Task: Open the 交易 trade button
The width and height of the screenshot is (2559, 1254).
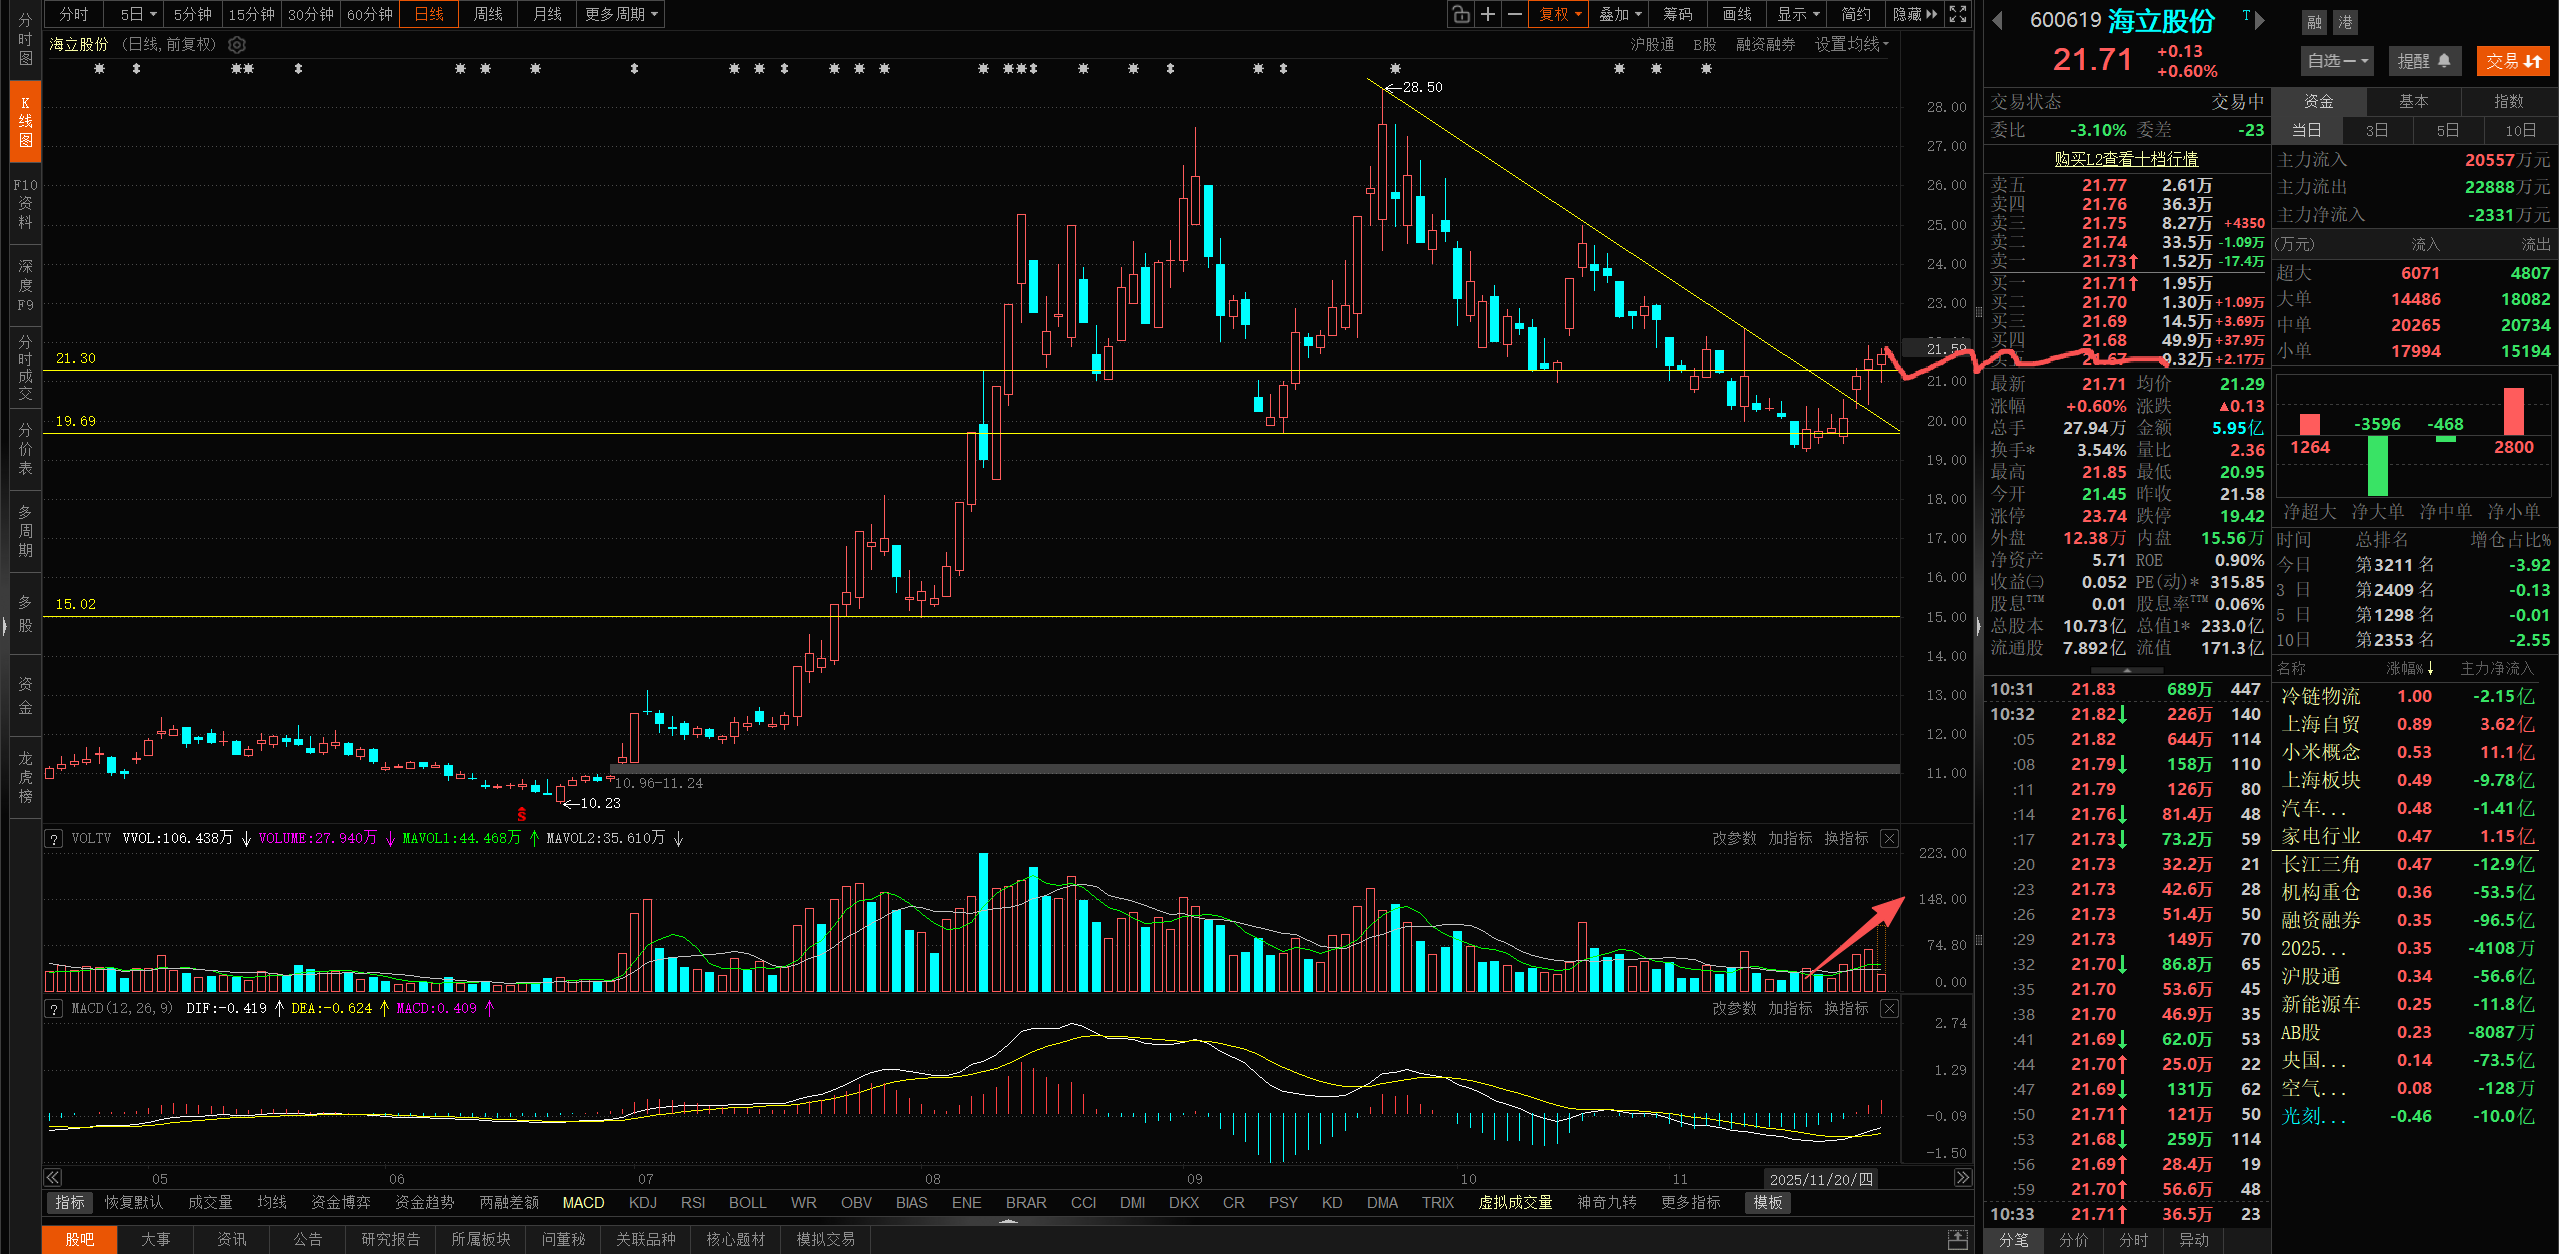Action: tap(2513, 61)
